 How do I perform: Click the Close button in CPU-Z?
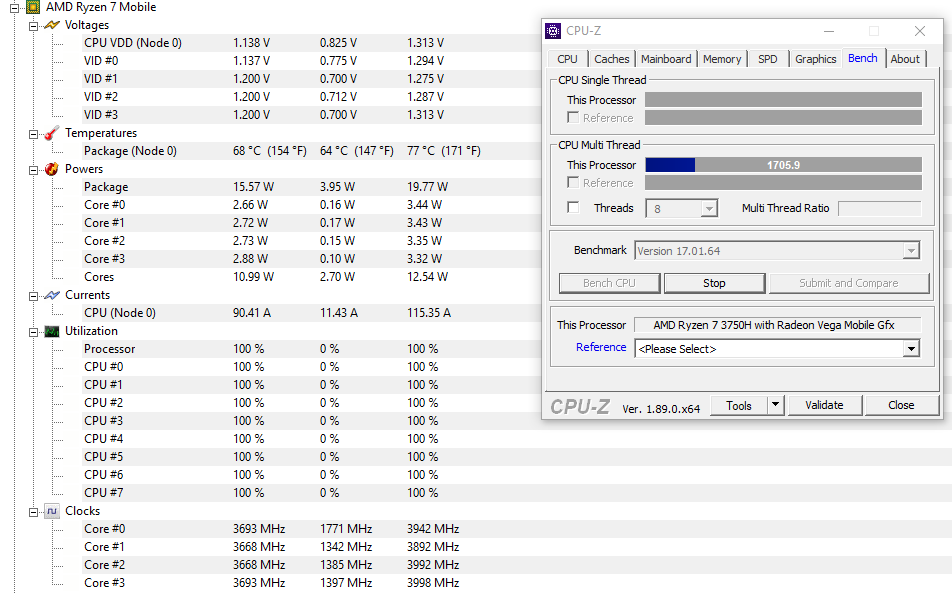point(901,405)
